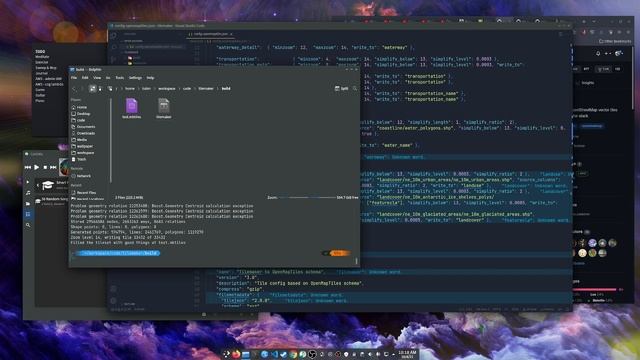Image resolution: width=640 pixels, height=360 pixels.
Task: Open the Go menu in Dolphin
Action: point(108,78)
